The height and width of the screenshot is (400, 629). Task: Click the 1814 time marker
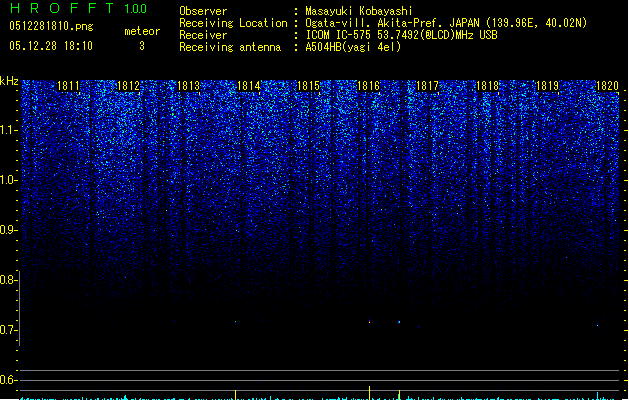coord(249,86)
